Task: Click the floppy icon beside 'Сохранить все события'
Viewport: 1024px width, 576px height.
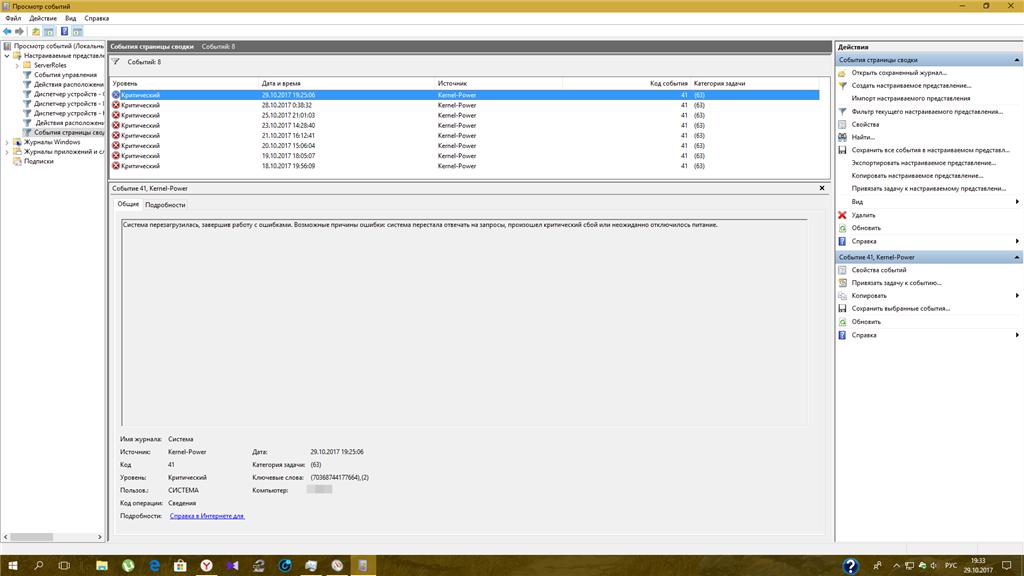Action: pos(842,150)
